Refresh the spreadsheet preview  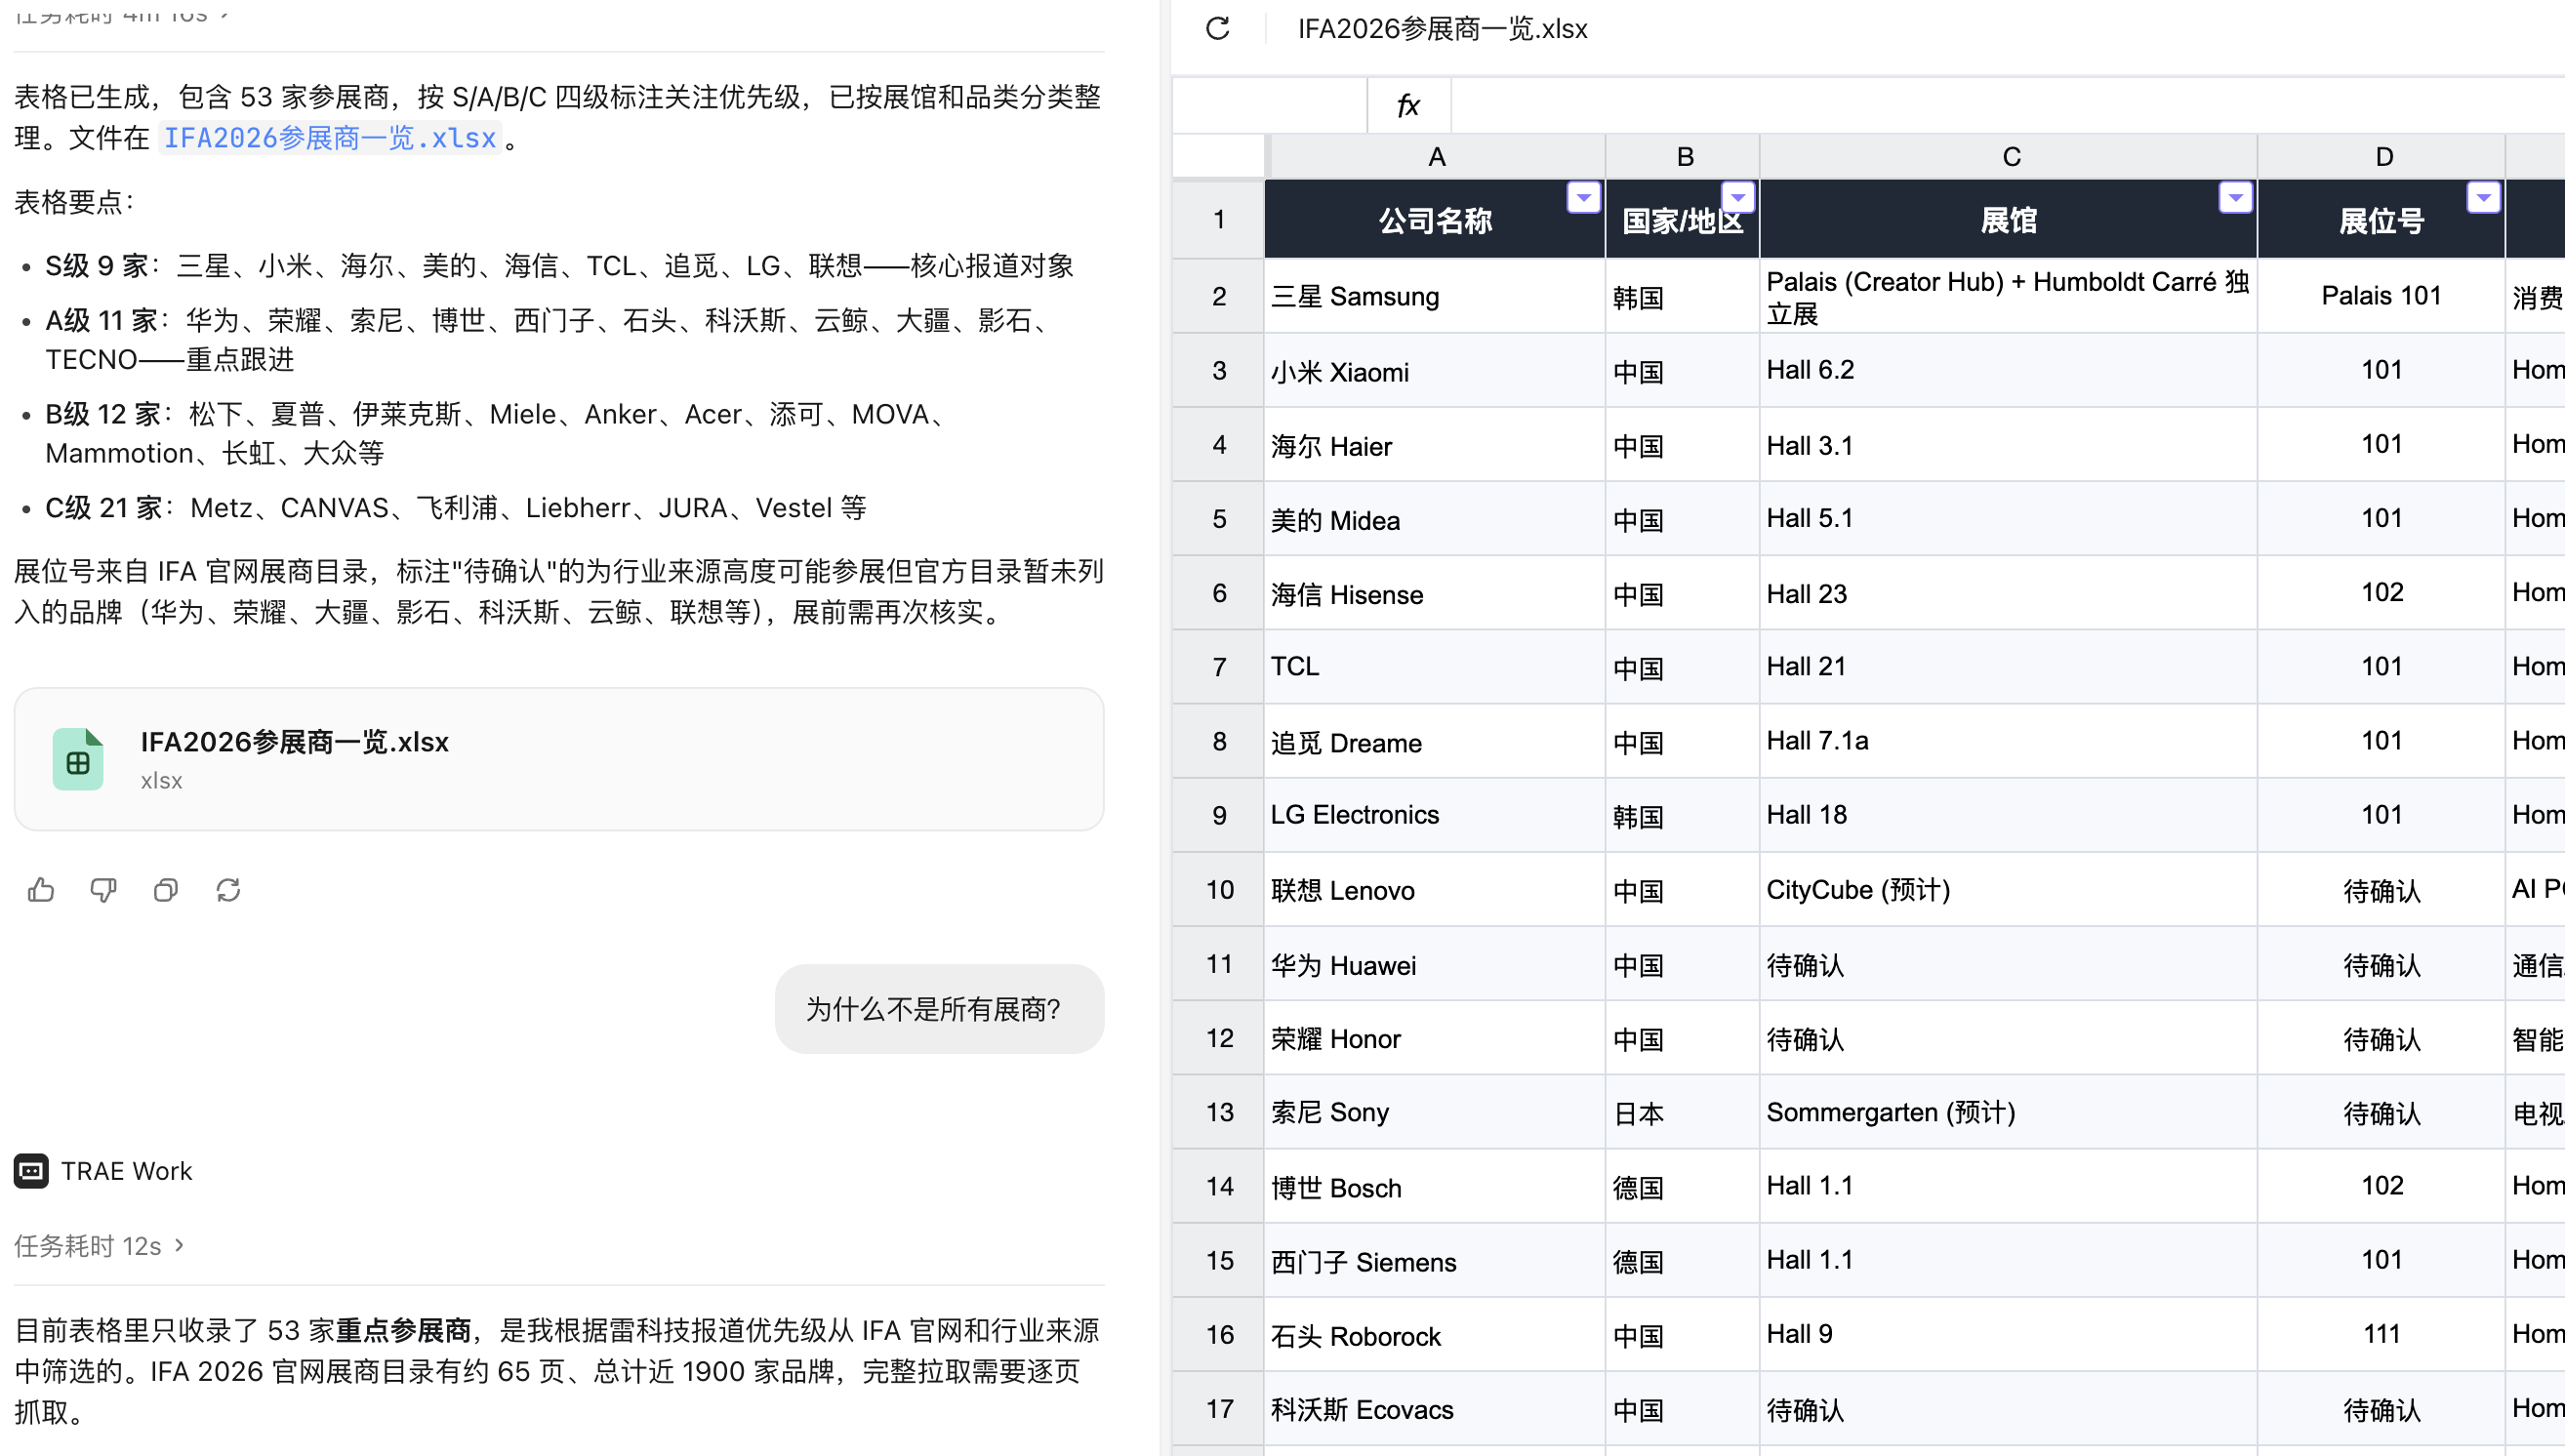click(x=1217, y=28)
